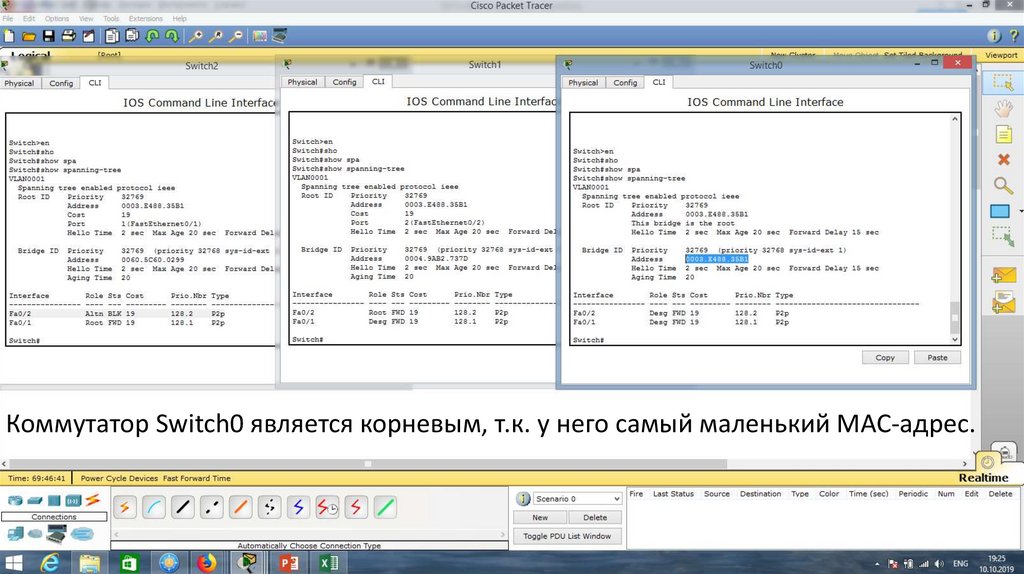Choose the Add Complex PDU envelope
Image resolution: width=1024 pixels, height=574 pixels.
1002,302
